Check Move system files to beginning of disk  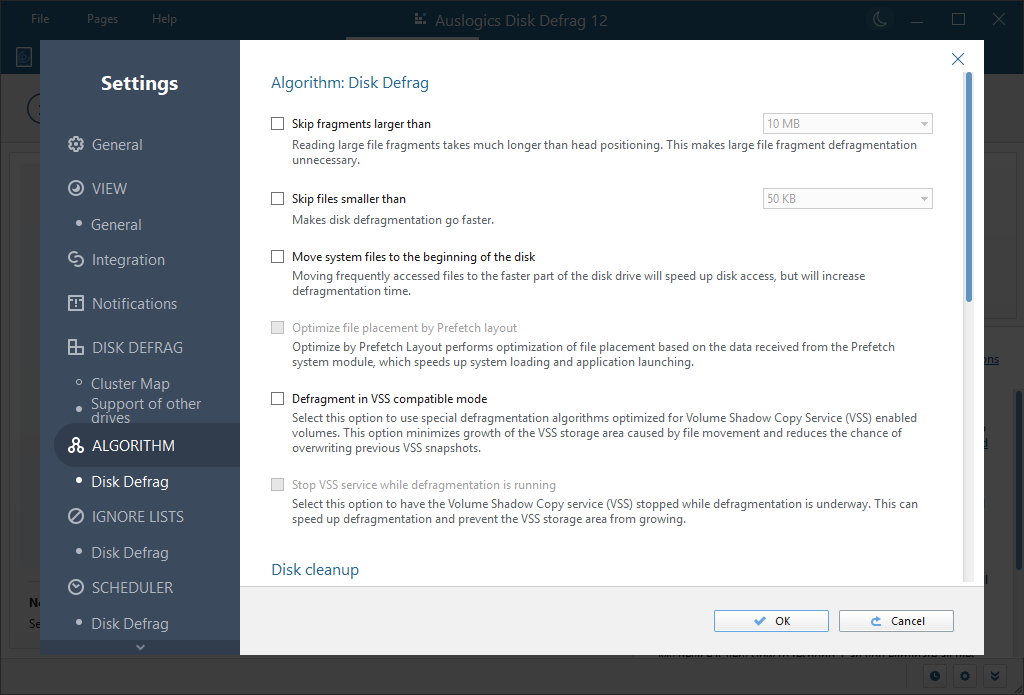(278, 257)
